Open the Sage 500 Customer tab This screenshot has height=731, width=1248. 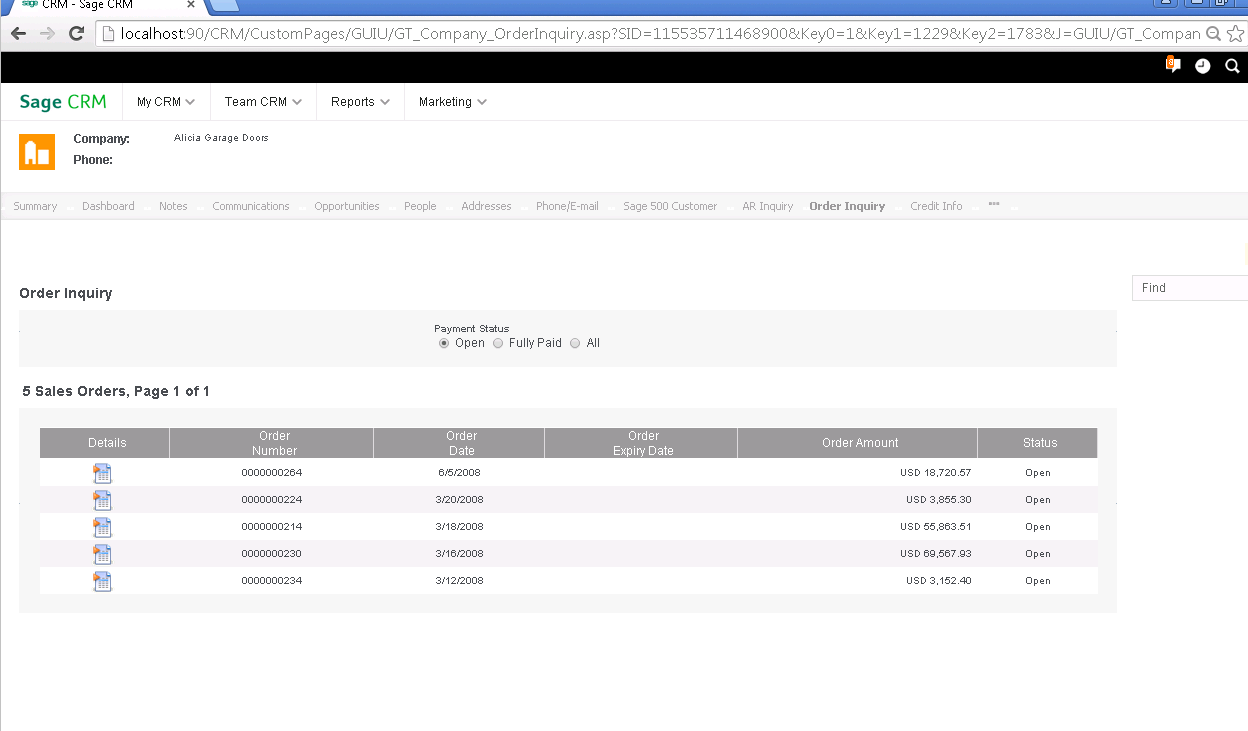click(x=669, y=206)
